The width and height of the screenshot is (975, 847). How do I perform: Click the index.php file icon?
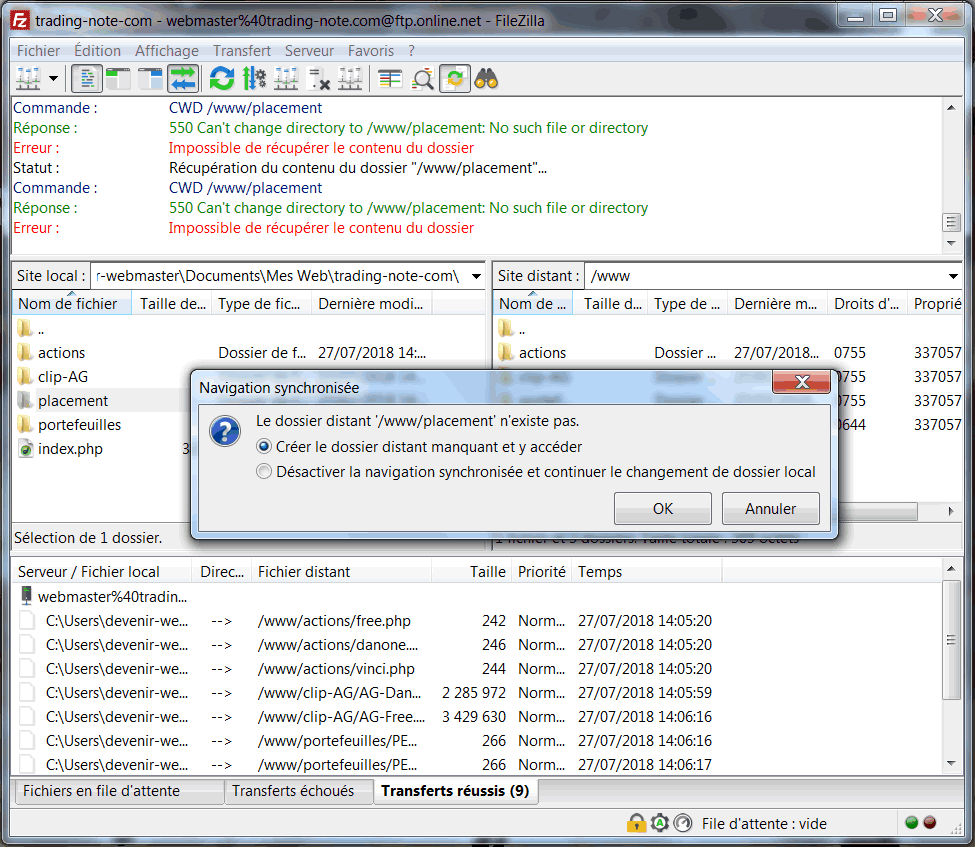(x=25, y=448)
